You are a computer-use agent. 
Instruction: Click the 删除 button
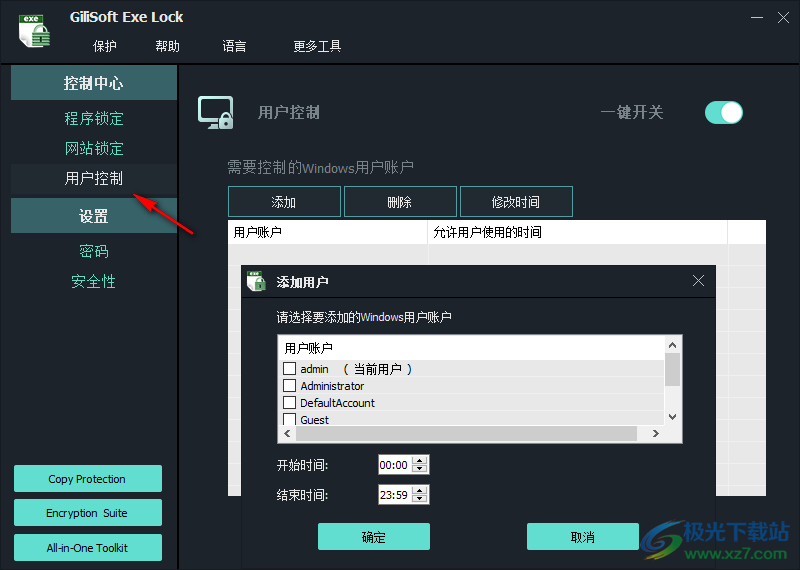pos(400,202)
